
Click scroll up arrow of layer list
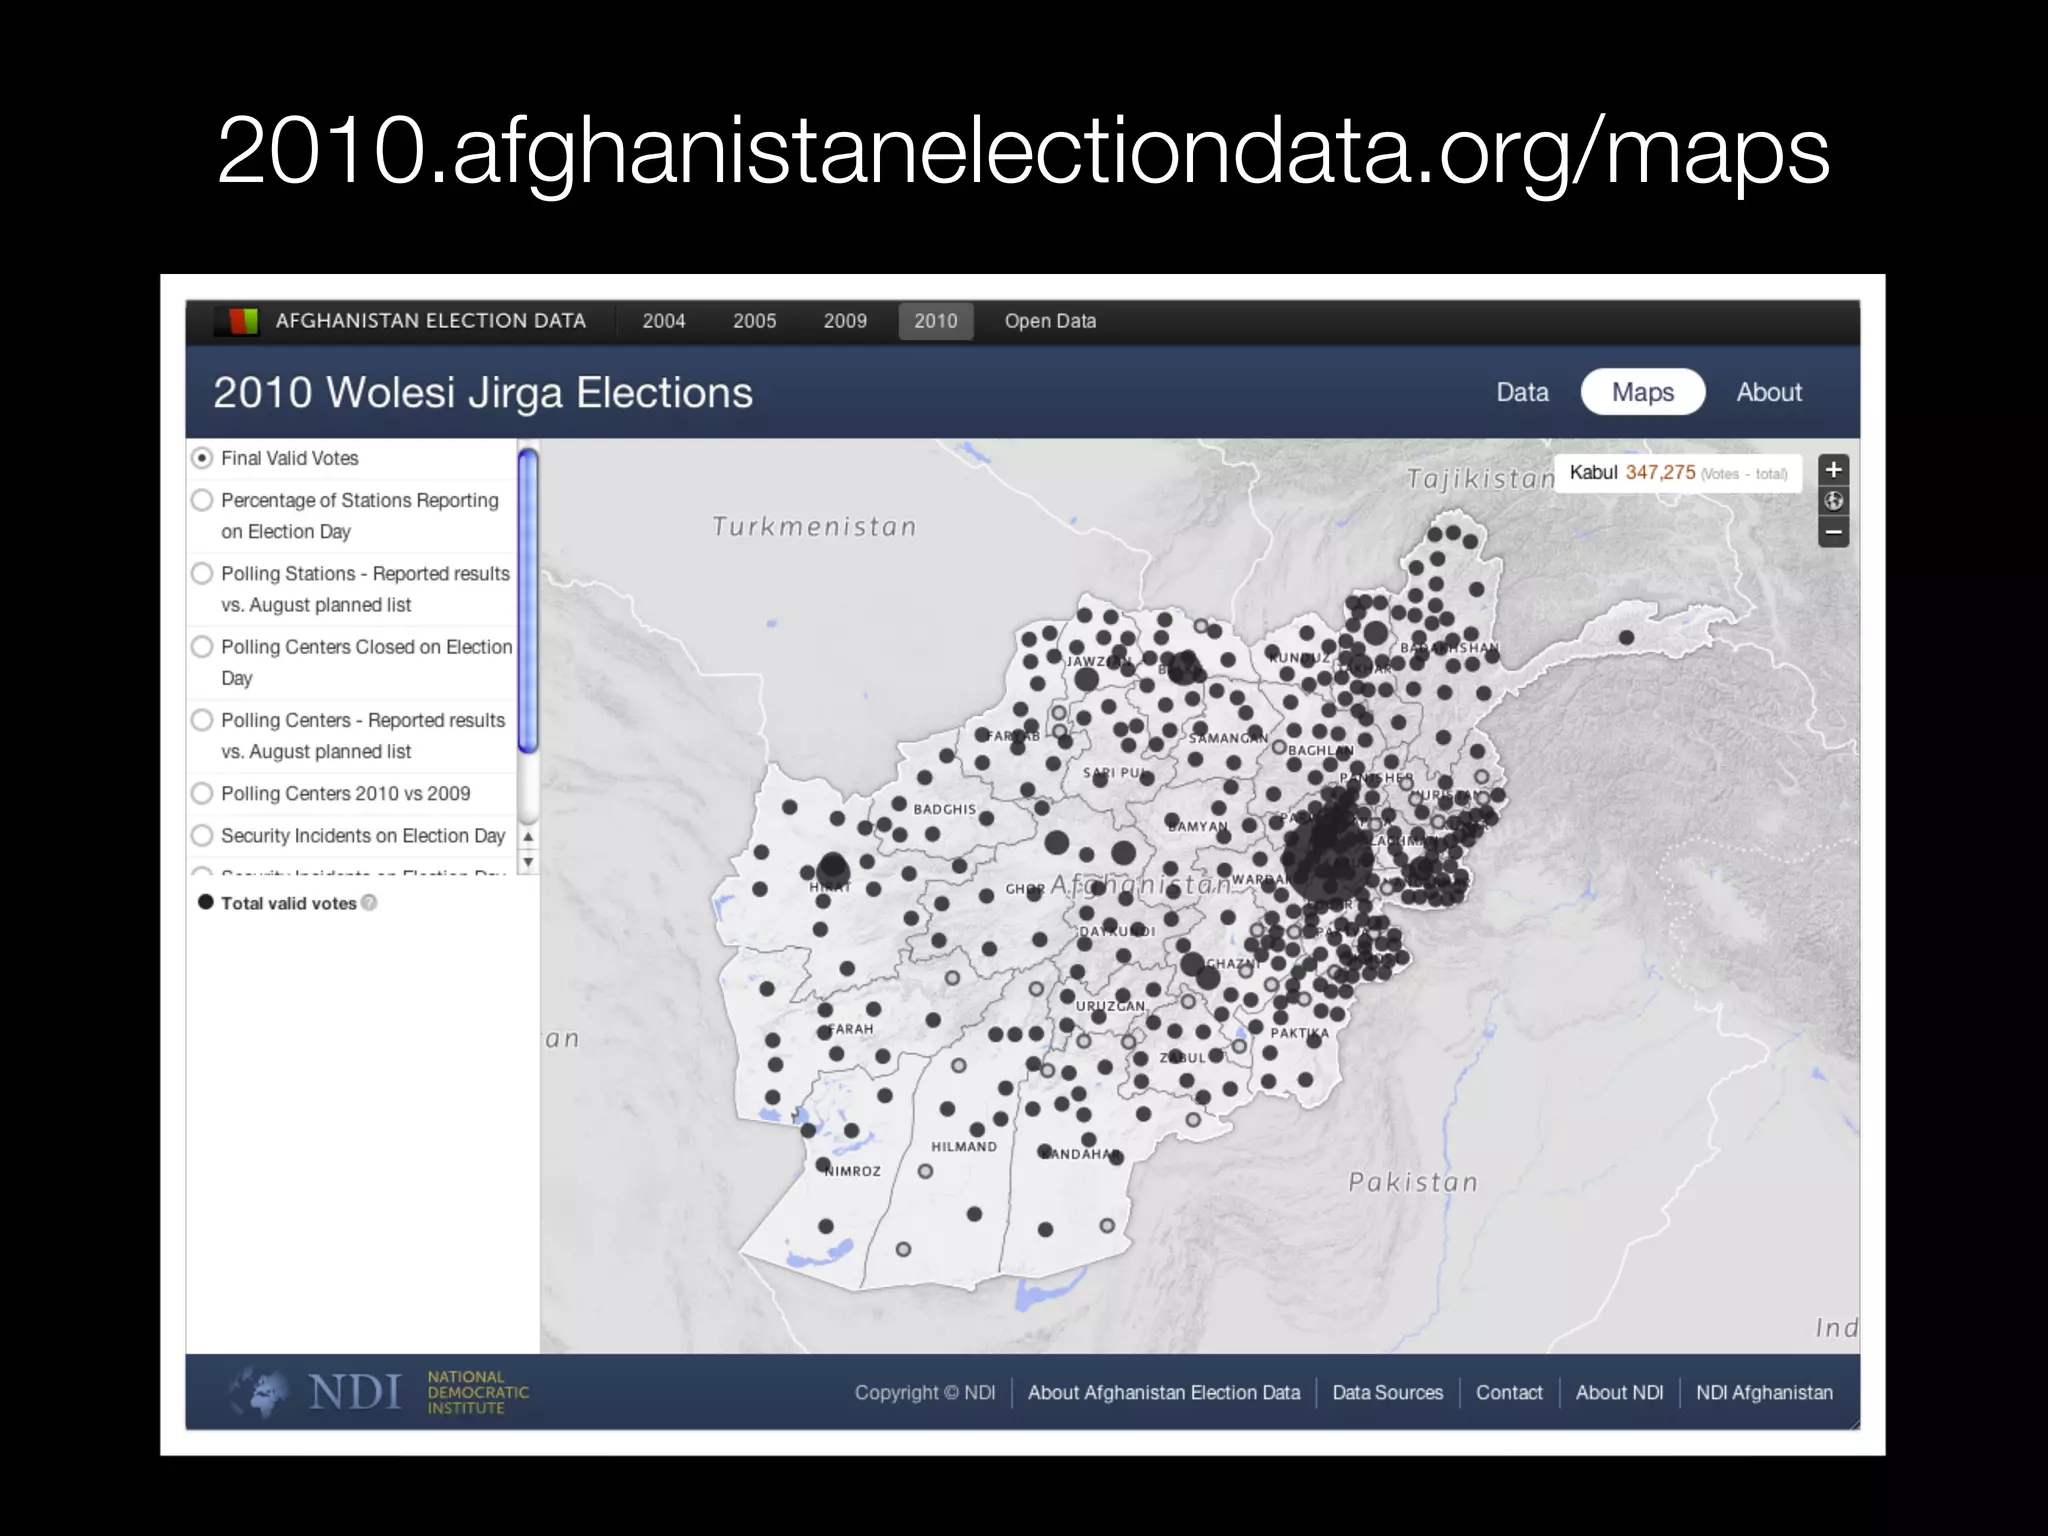click(x=528, y=837)
